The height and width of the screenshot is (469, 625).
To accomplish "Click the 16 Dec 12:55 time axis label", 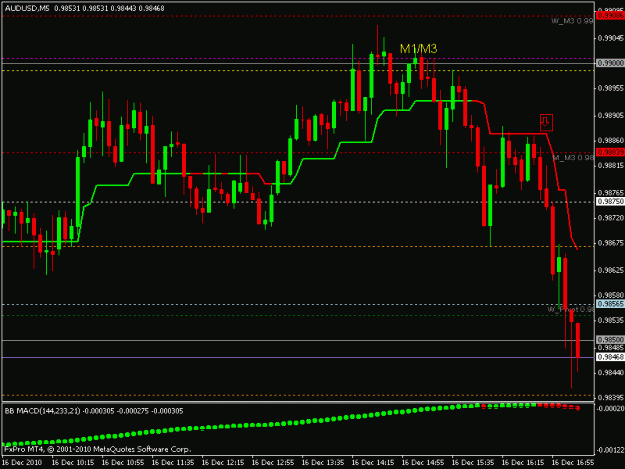I will (273, 463).
